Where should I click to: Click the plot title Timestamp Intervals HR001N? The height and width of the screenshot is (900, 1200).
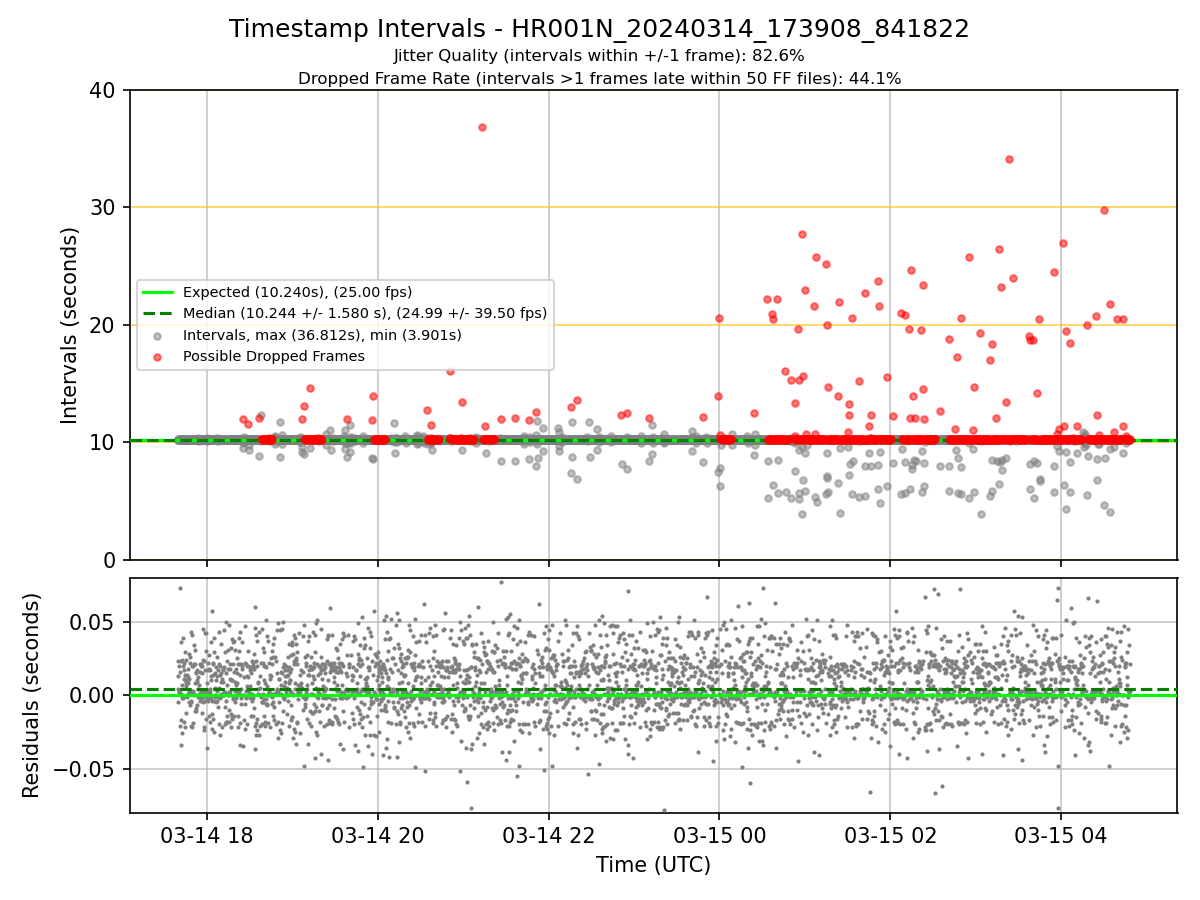(599, 29)
